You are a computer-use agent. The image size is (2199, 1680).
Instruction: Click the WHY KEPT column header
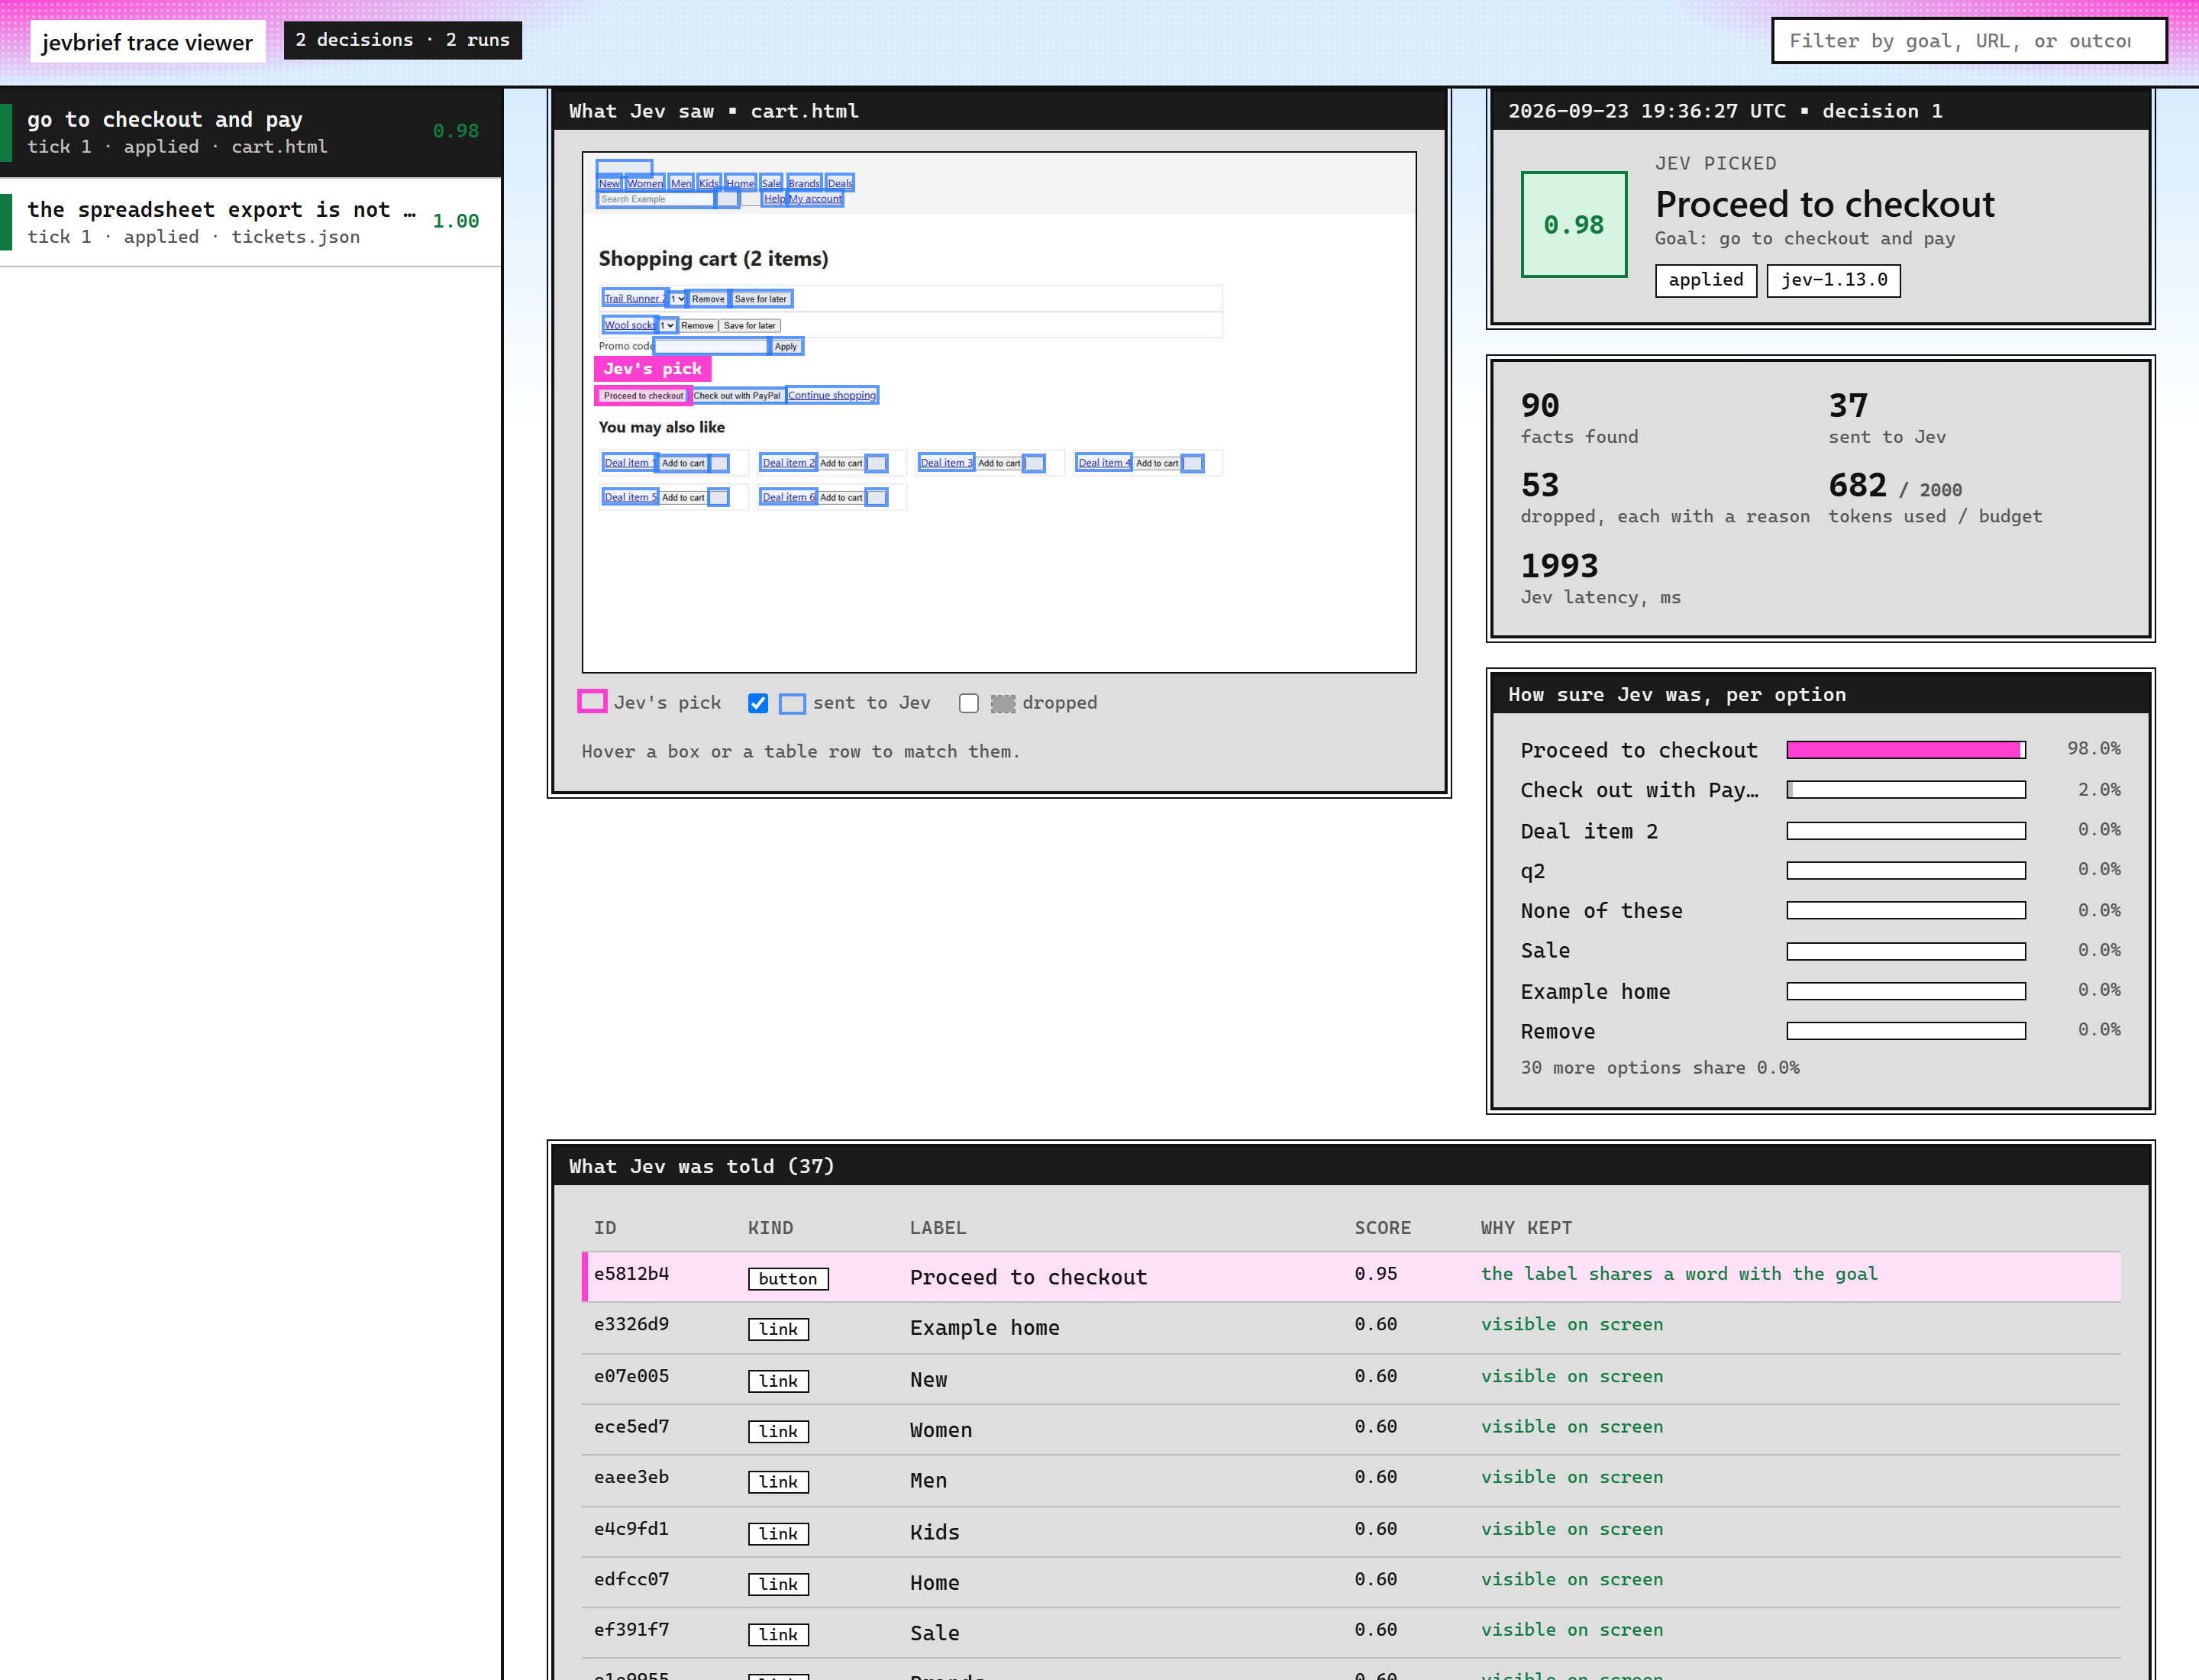[x=1526, y=1228]
